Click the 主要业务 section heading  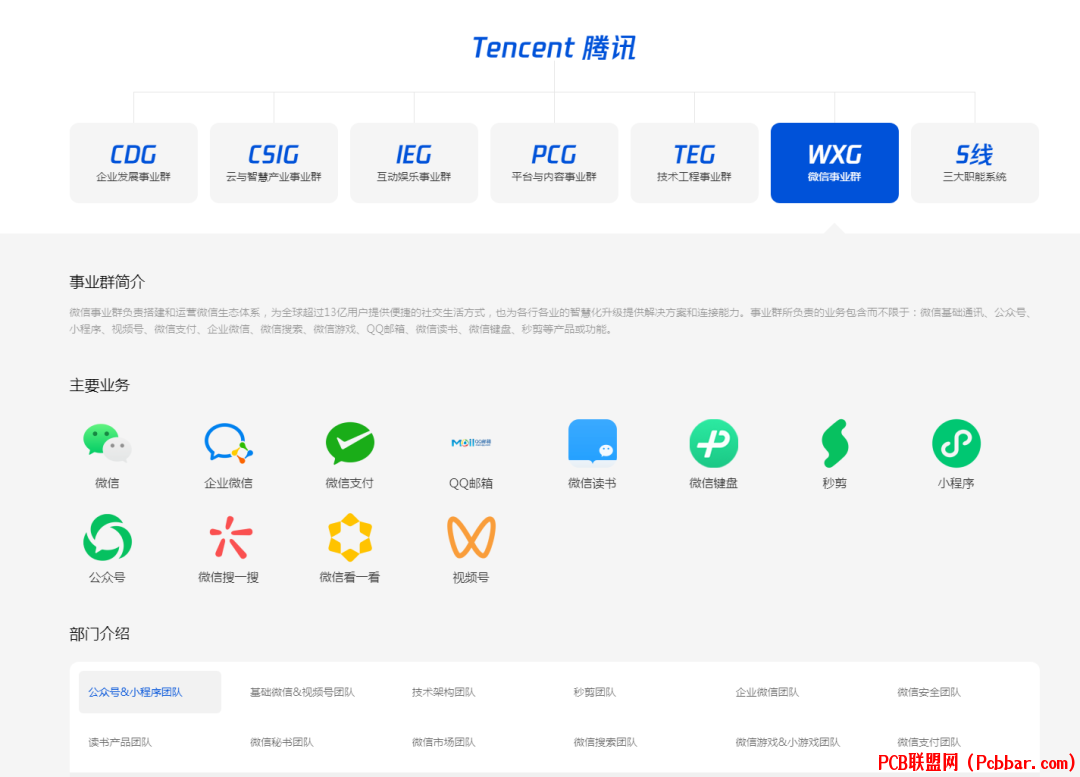pyautogui.click(x=99, y=385)
